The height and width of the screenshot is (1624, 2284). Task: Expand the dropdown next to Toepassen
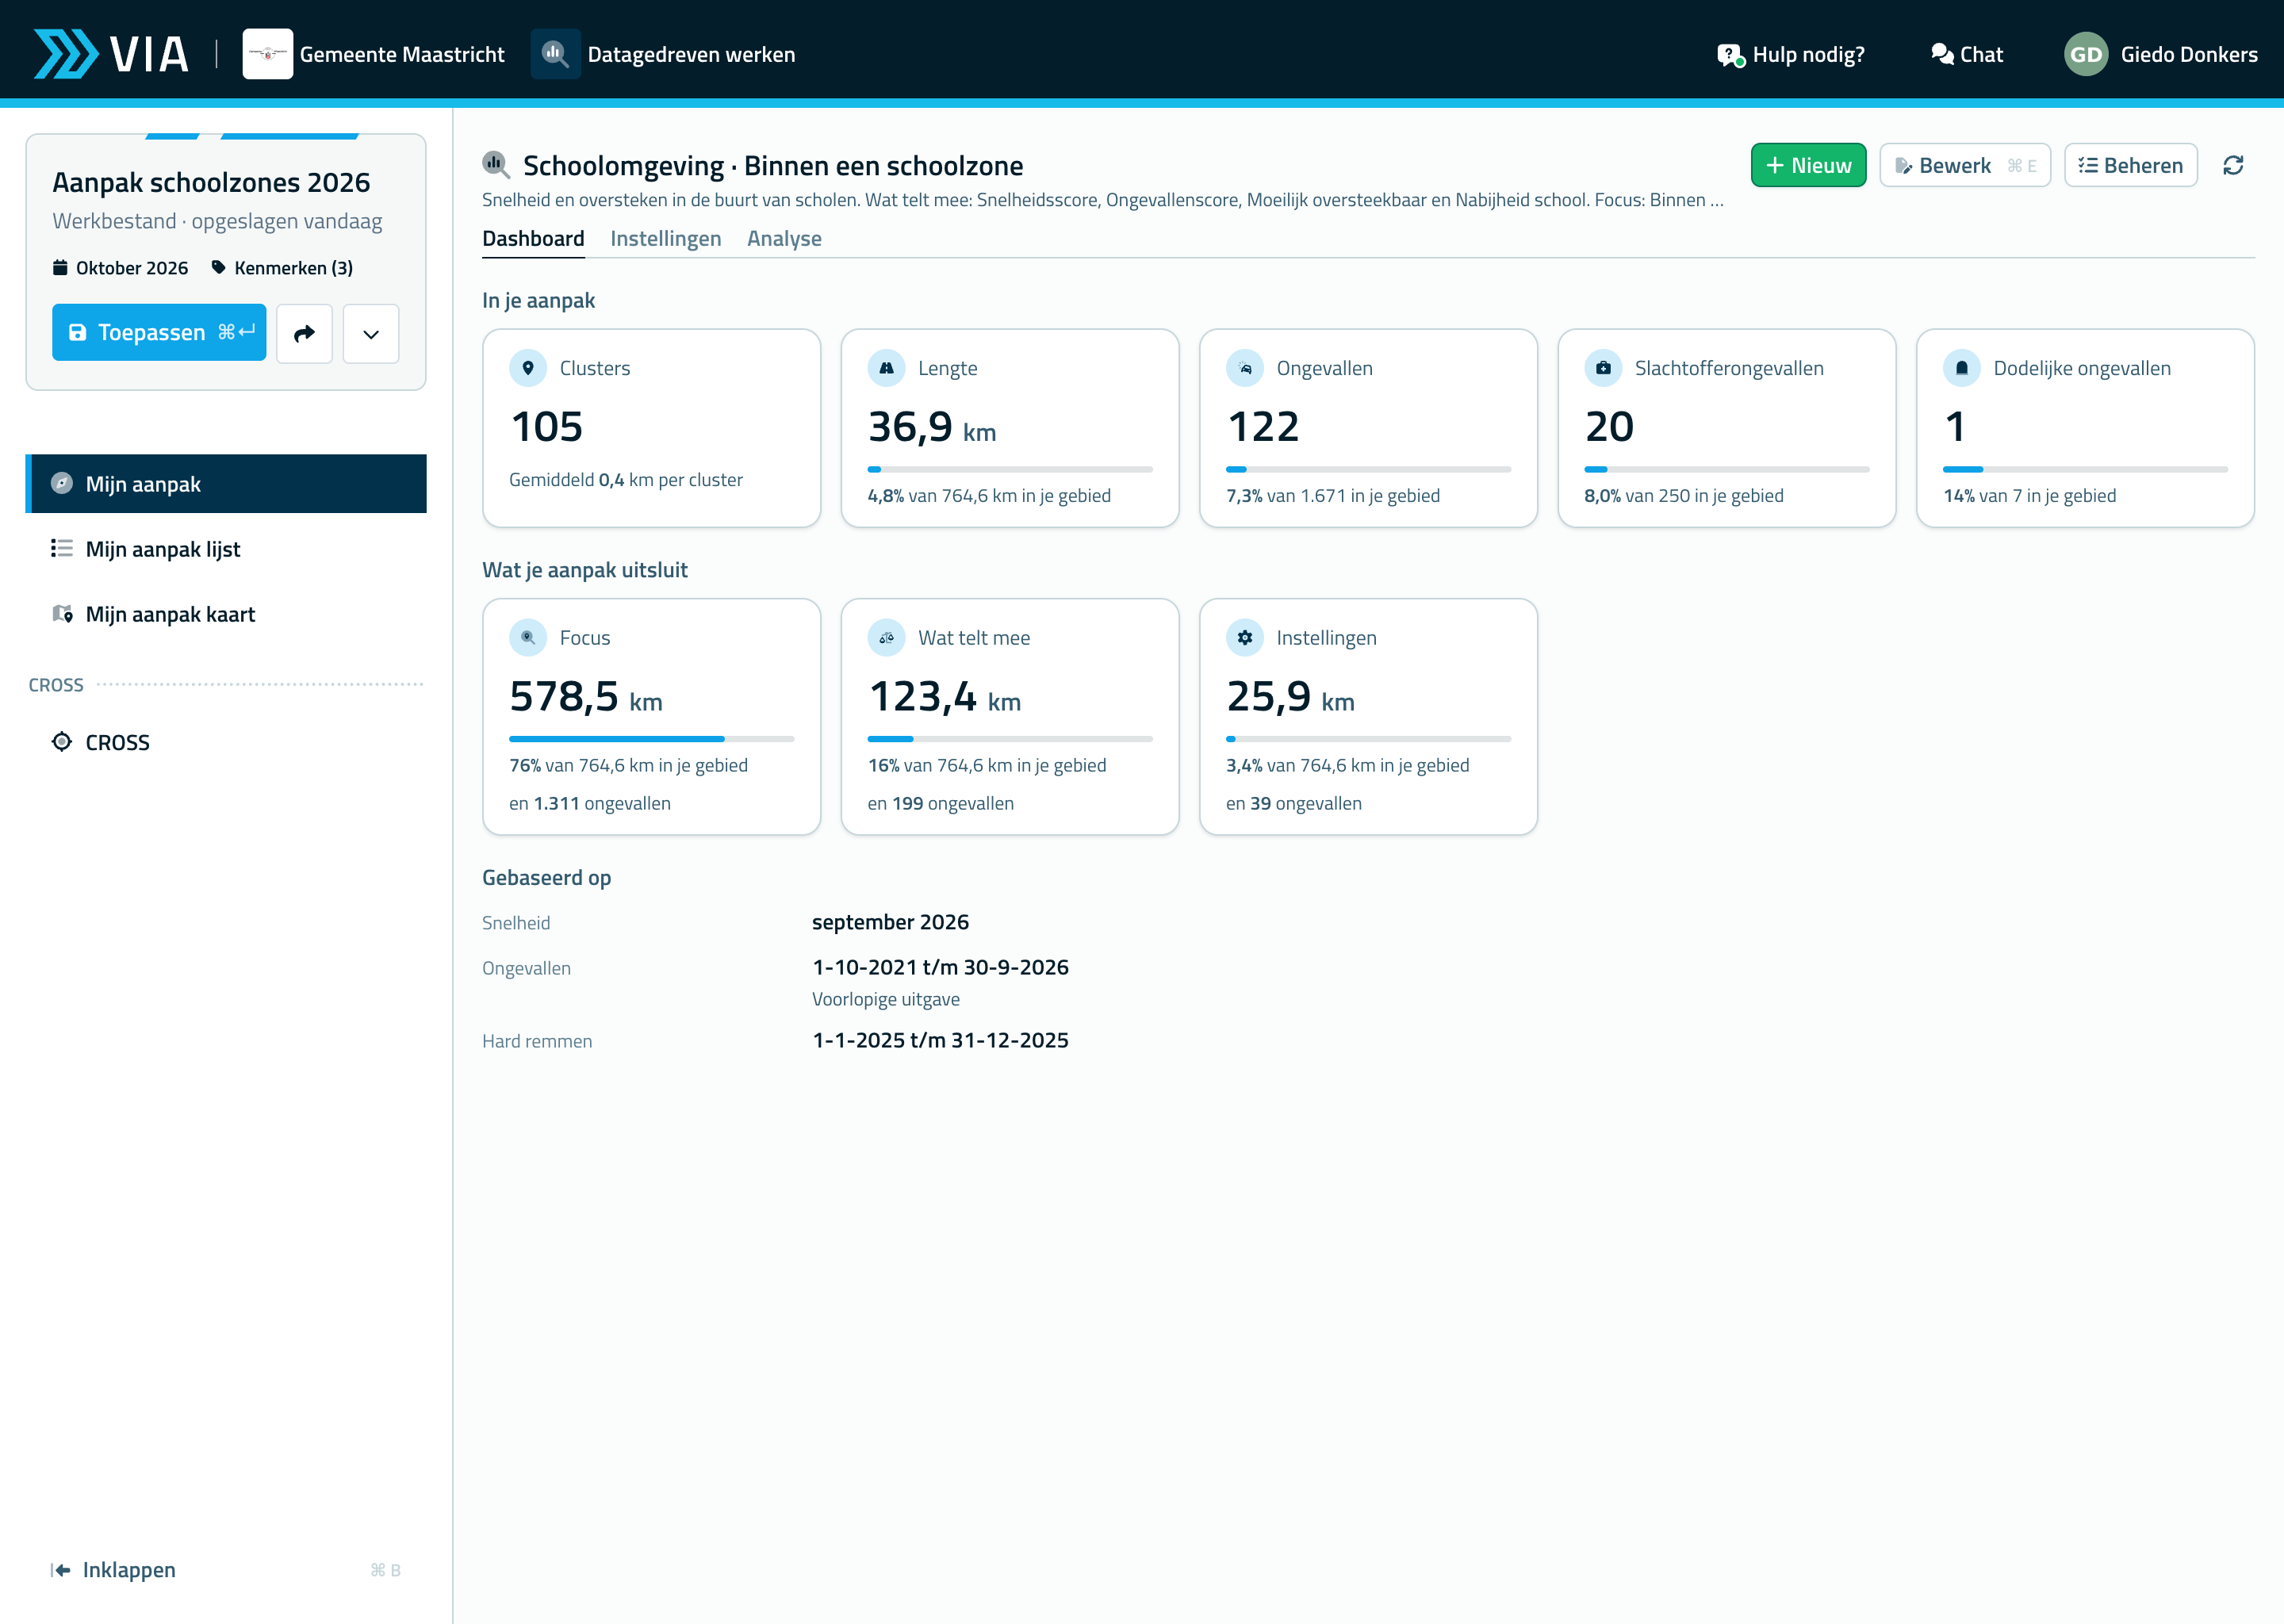pyautogui.click(x=371, y=333)
